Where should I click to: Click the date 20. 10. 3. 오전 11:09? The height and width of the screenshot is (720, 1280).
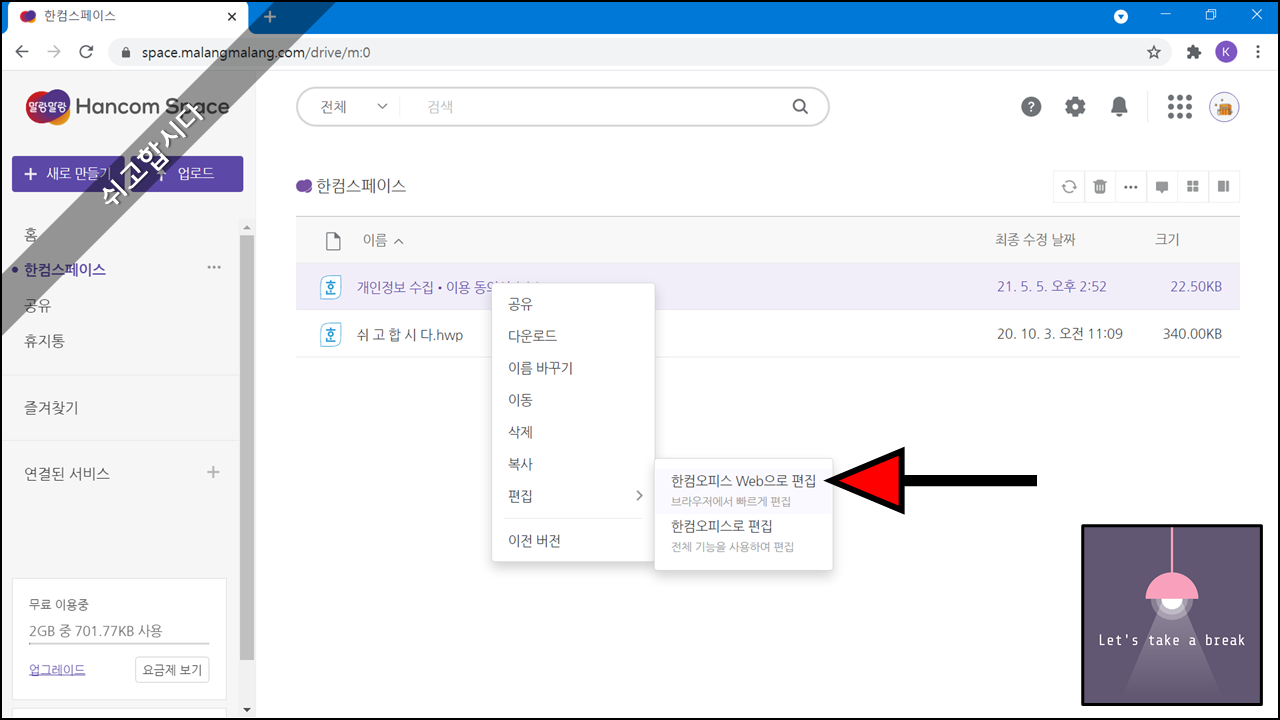[x=1060, y=334]
